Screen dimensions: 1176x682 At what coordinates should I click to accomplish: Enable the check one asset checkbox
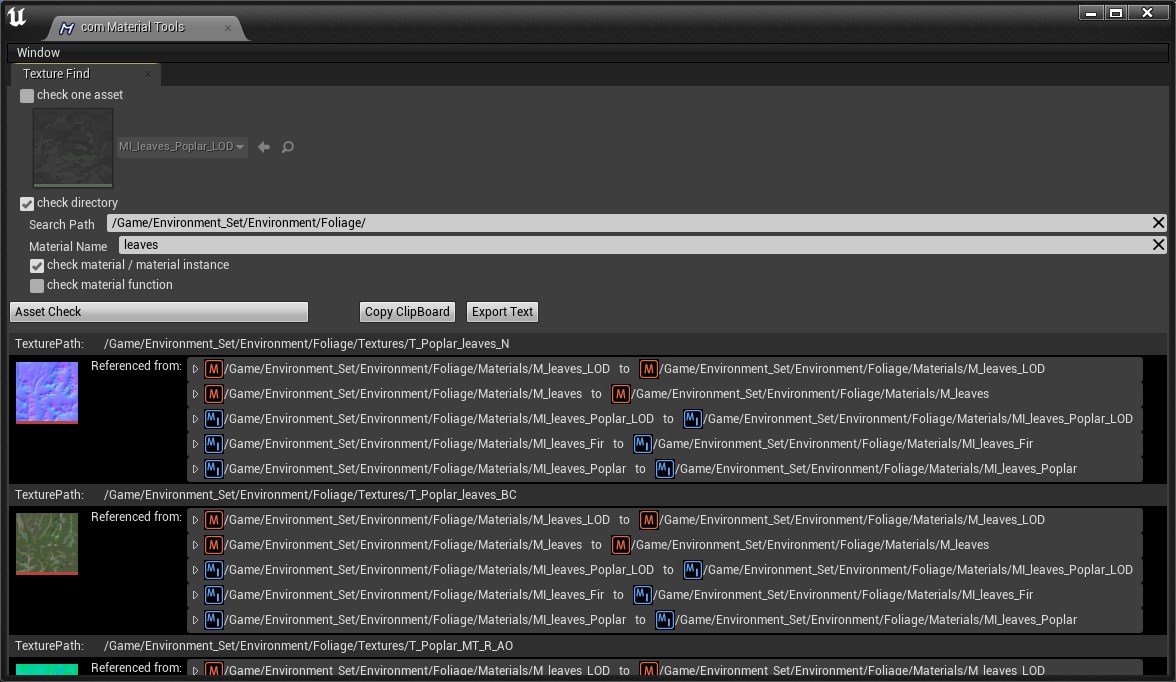27,96
